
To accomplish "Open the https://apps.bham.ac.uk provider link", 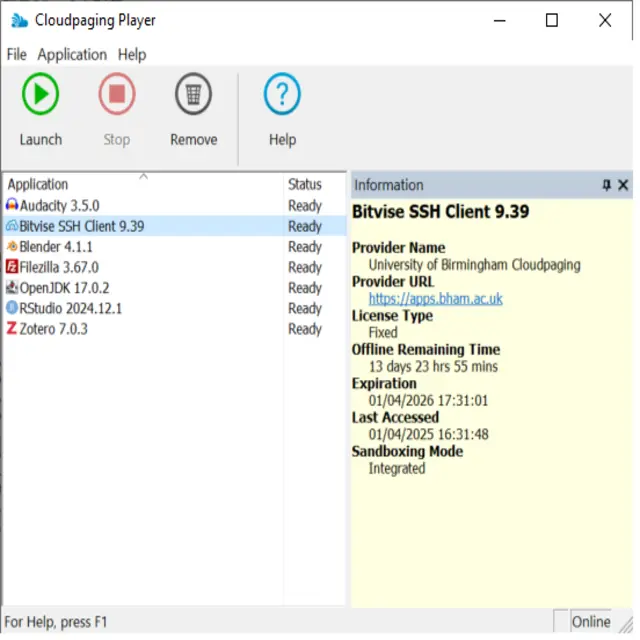I will (x=436, y=299).
